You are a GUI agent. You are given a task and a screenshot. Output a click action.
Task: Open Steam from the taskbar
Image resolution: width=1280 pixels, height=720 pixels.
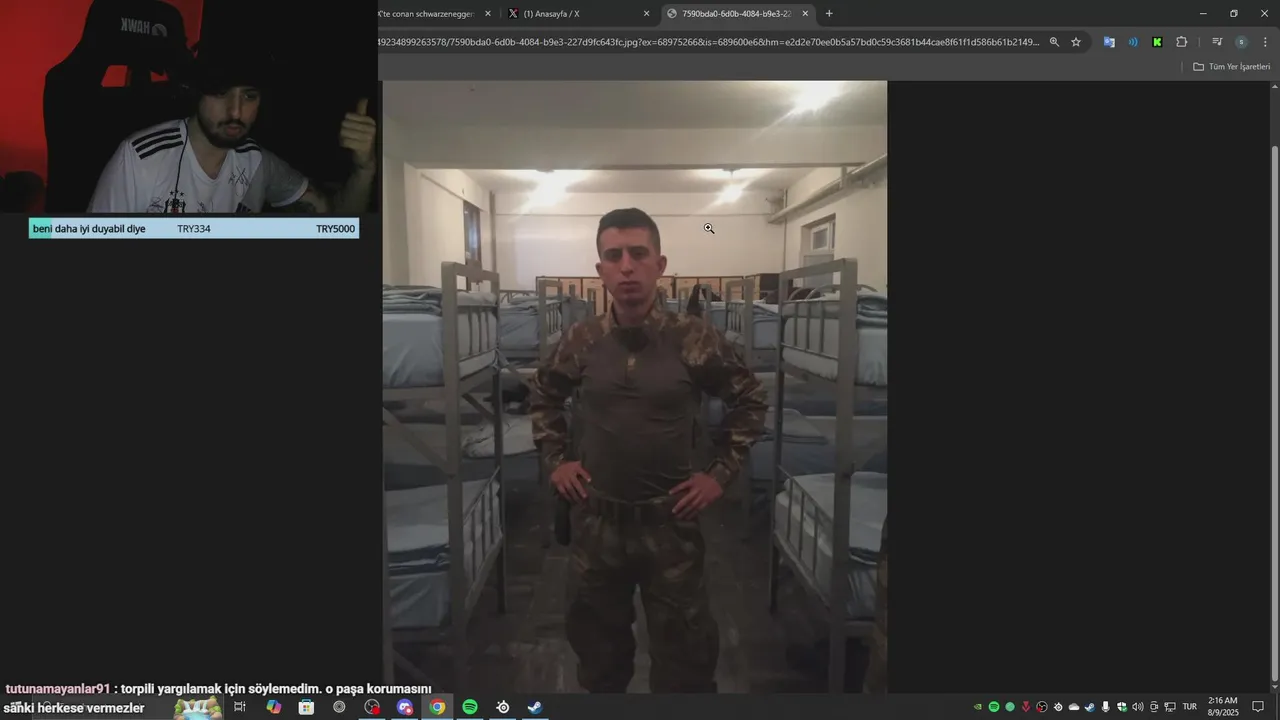(535, 707)
